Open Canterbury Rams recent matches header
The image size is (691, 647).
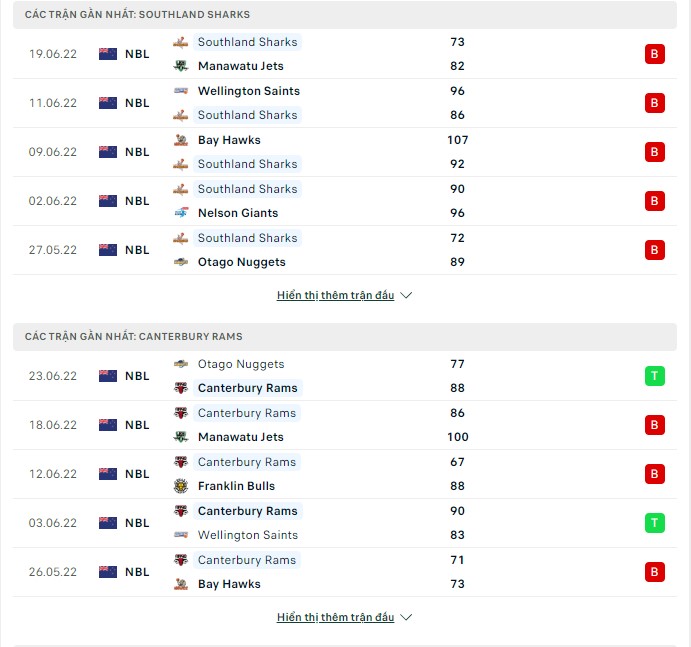[x=134, y=337]
